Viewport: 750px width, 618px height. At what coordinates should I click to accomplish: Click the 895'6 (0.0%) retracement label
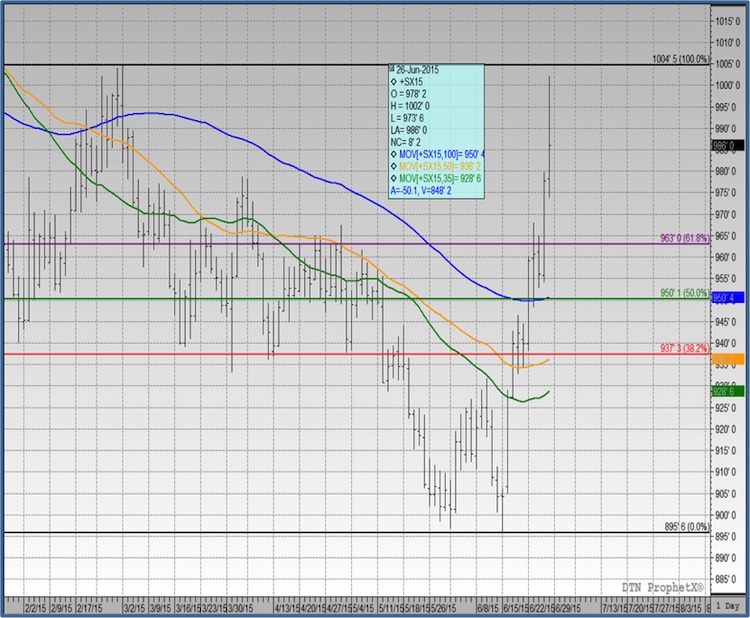coord(687,527)
